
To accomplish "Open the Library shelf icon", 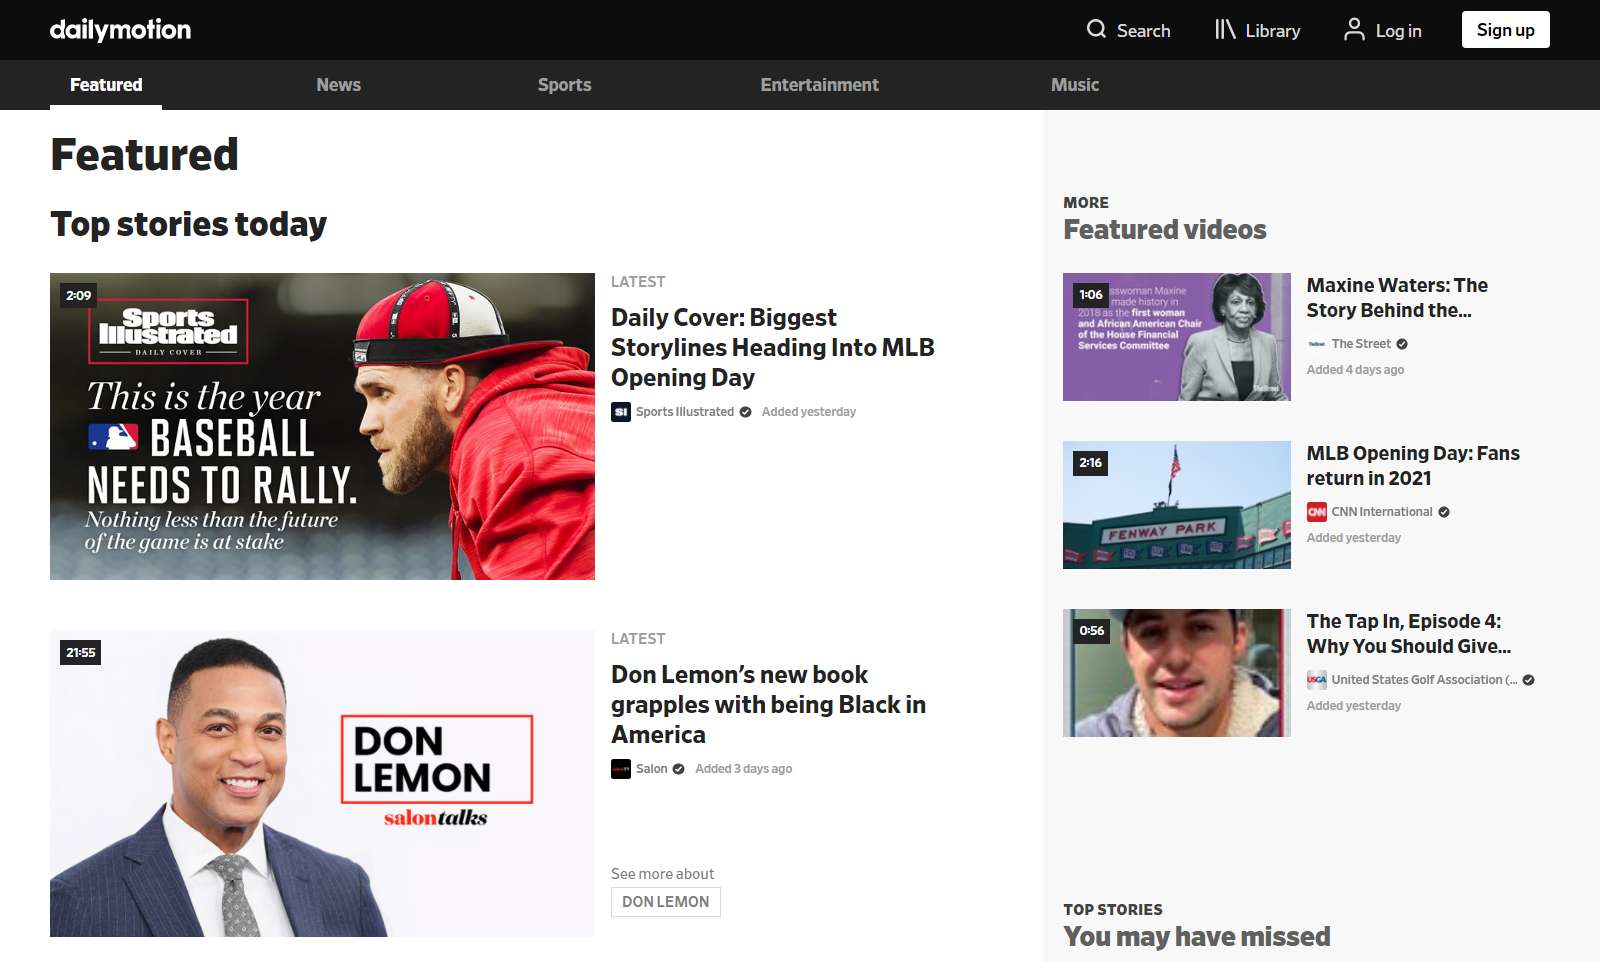I will (x=1225, y=29).
